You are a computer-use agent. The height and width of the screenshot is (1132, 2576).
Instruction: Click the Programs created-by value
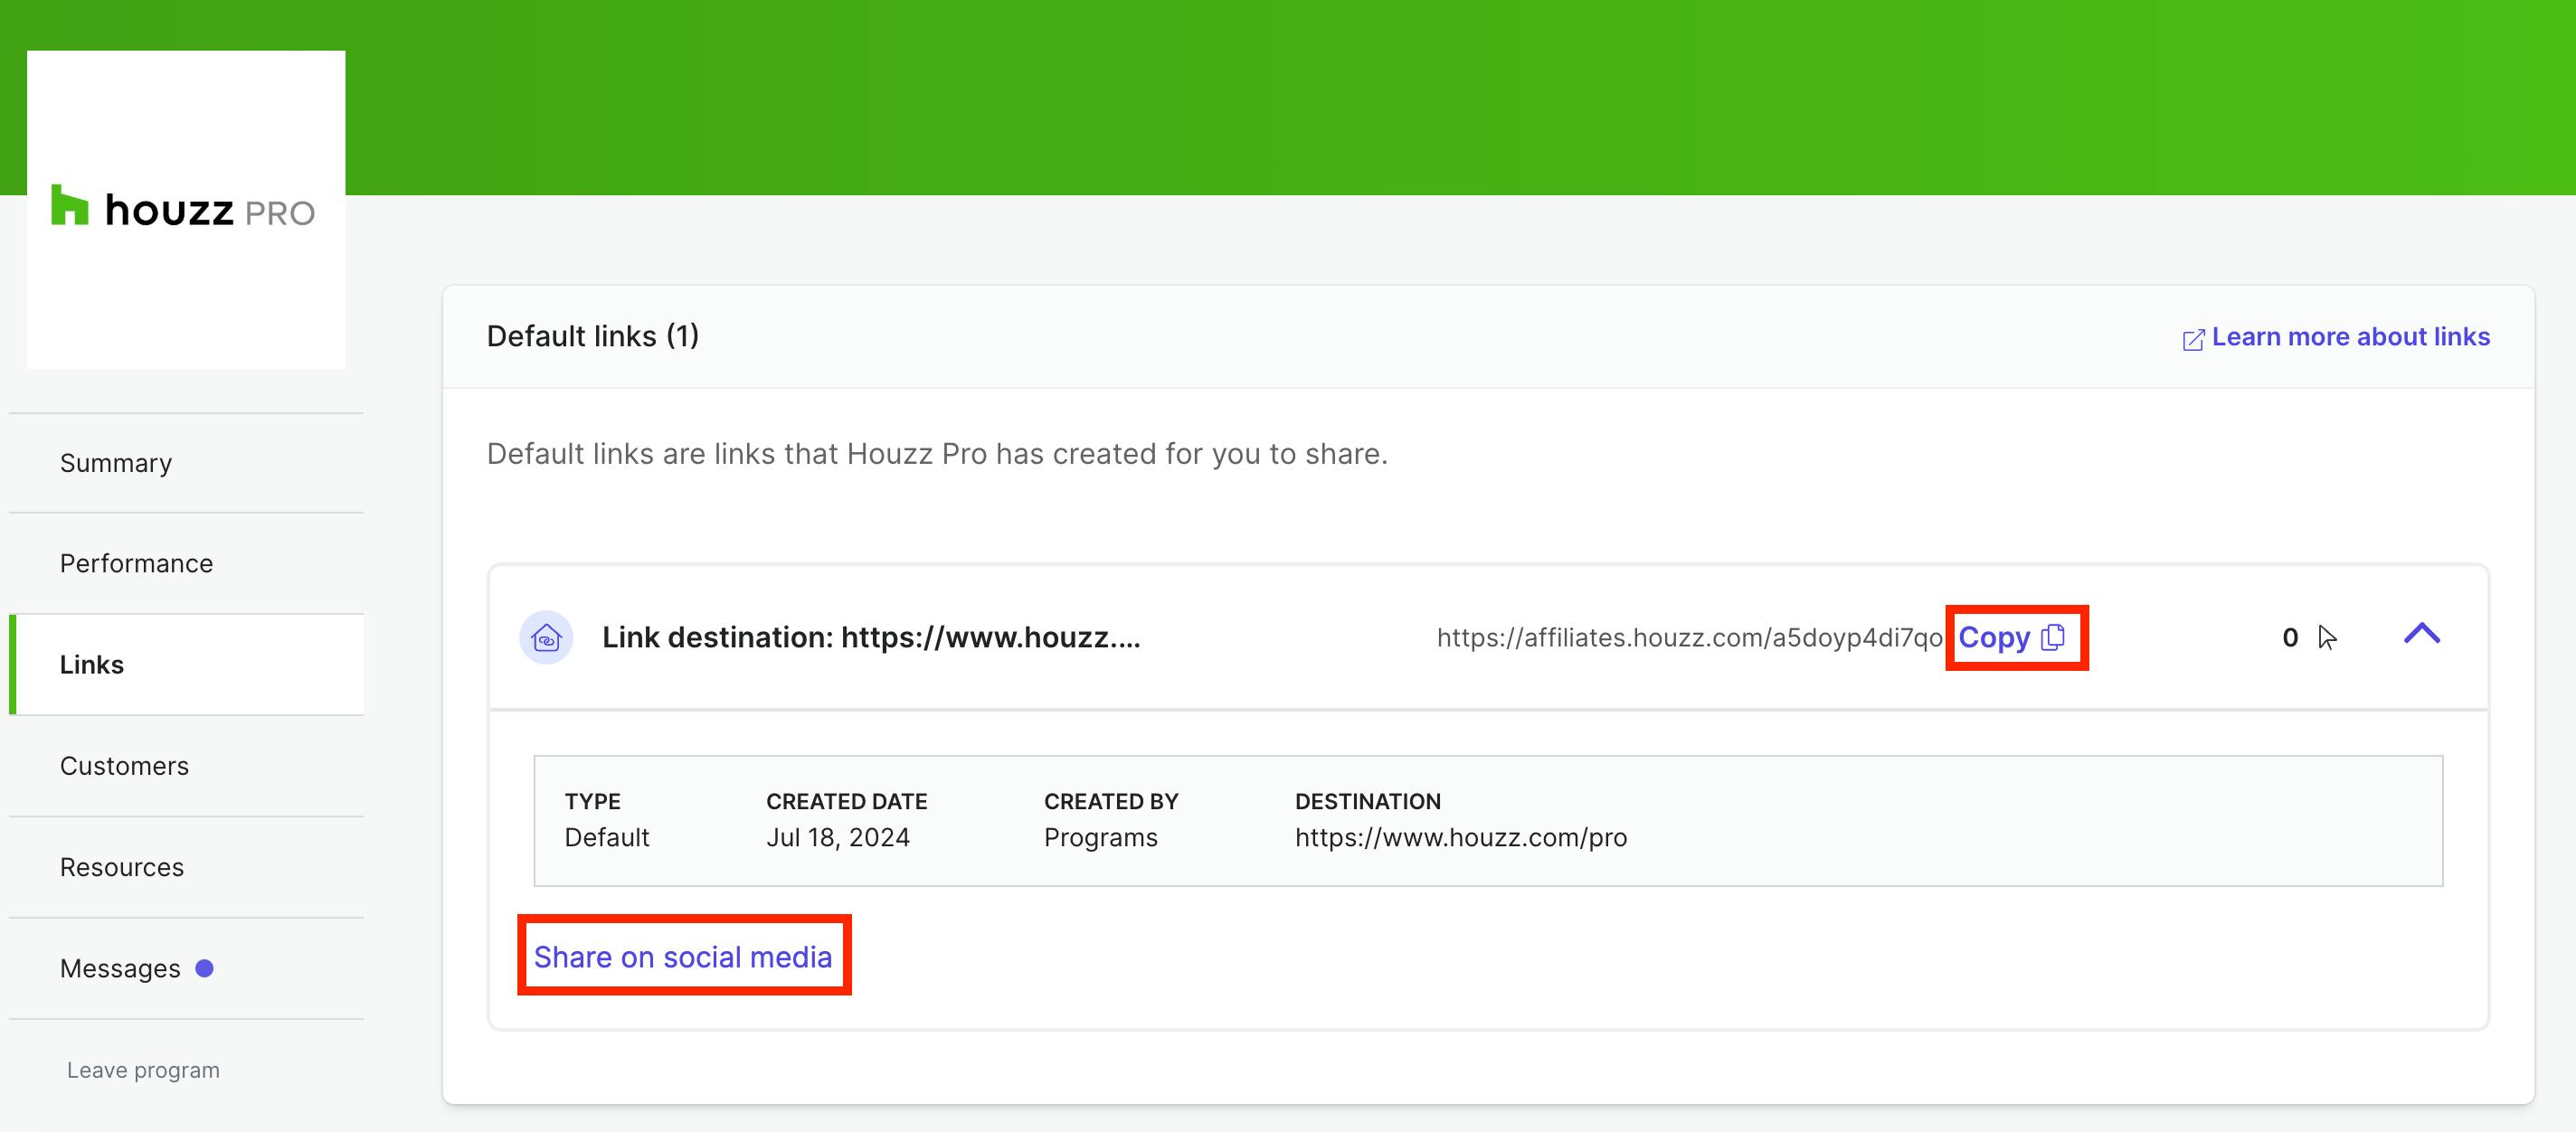coord(1101,837)
